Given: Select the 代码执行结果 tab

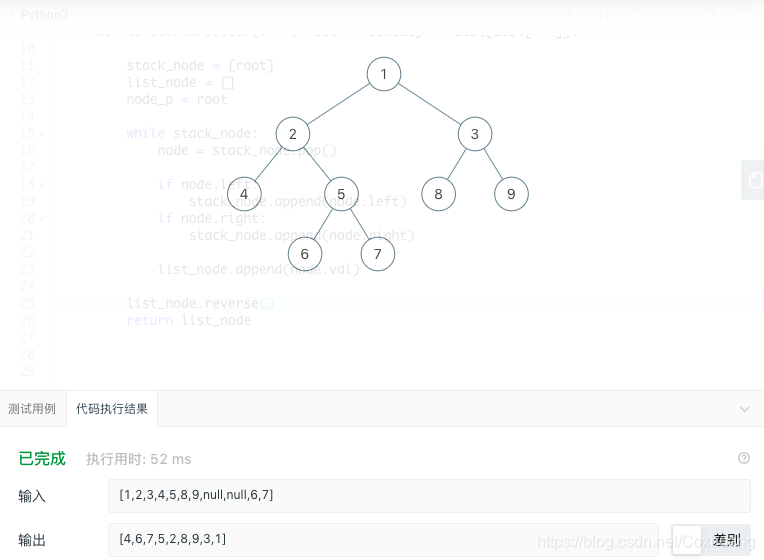Looking at the screenshot, I should tap(112, 409).
